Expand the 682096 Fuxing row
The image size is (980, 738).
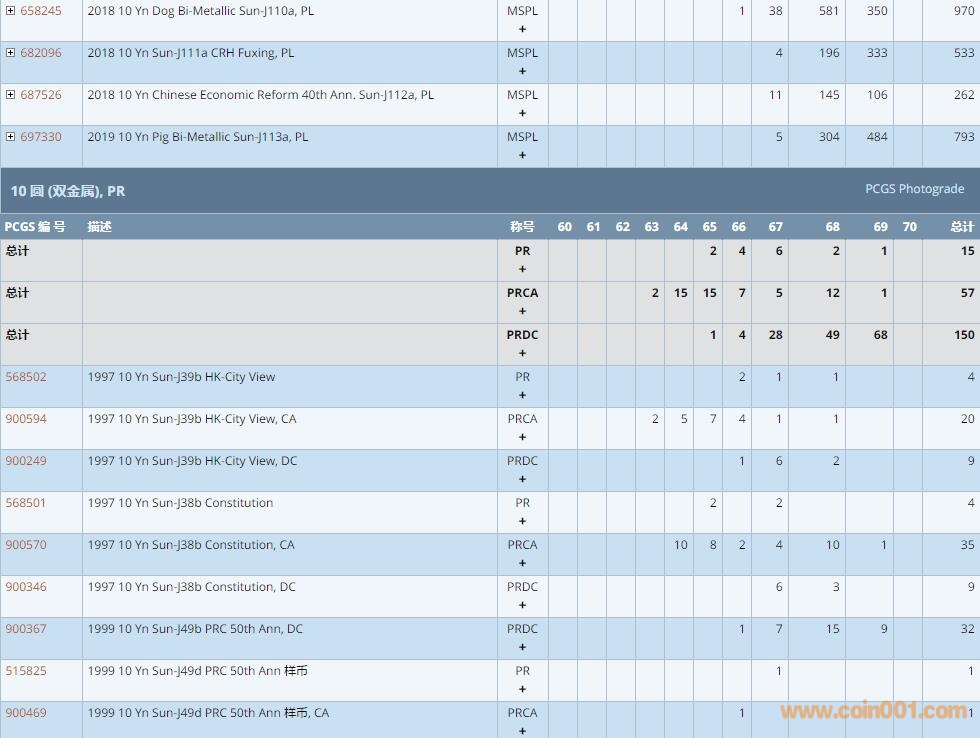(10, 53)
